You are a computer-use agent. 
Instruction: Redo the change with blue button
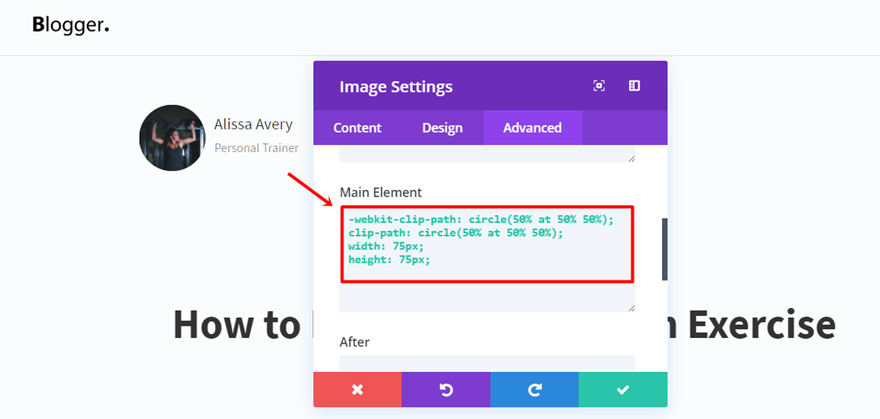coord(534,389)
